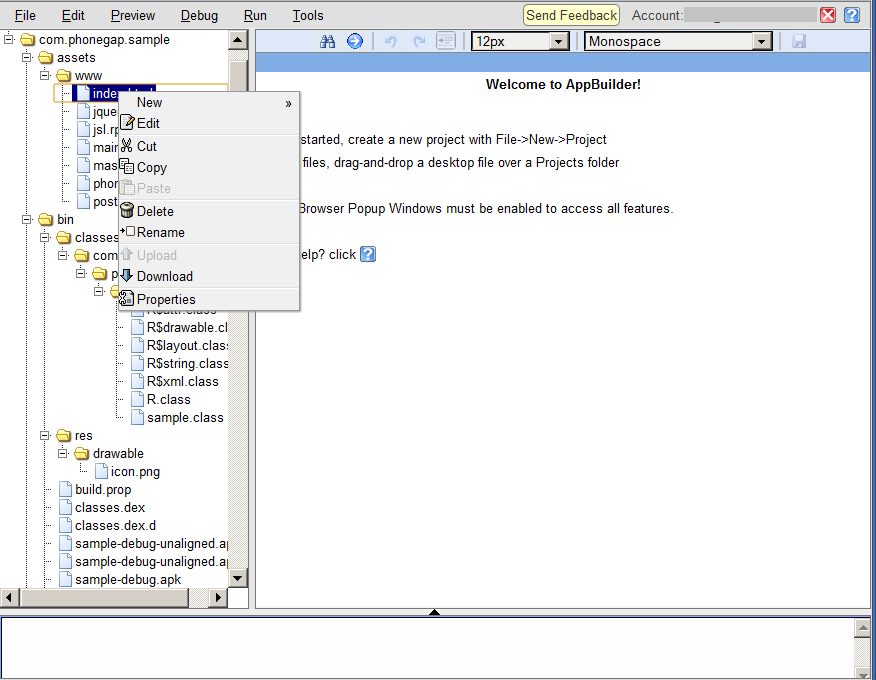Click the blue help icon beside Account
The width and height of the screenshot is (876, 680).
852,15
